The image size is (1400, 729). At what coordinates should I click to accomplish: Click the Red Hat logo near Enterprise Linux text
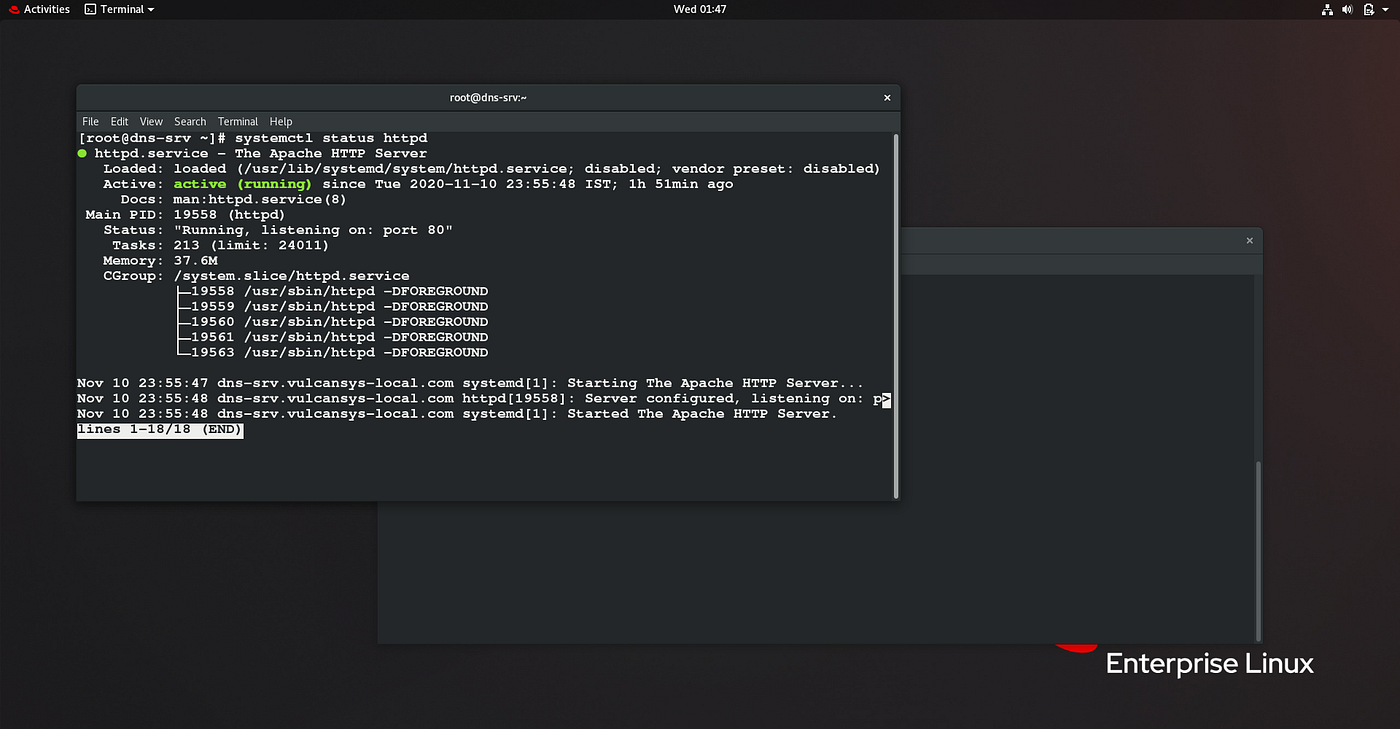click(1075, 648)
